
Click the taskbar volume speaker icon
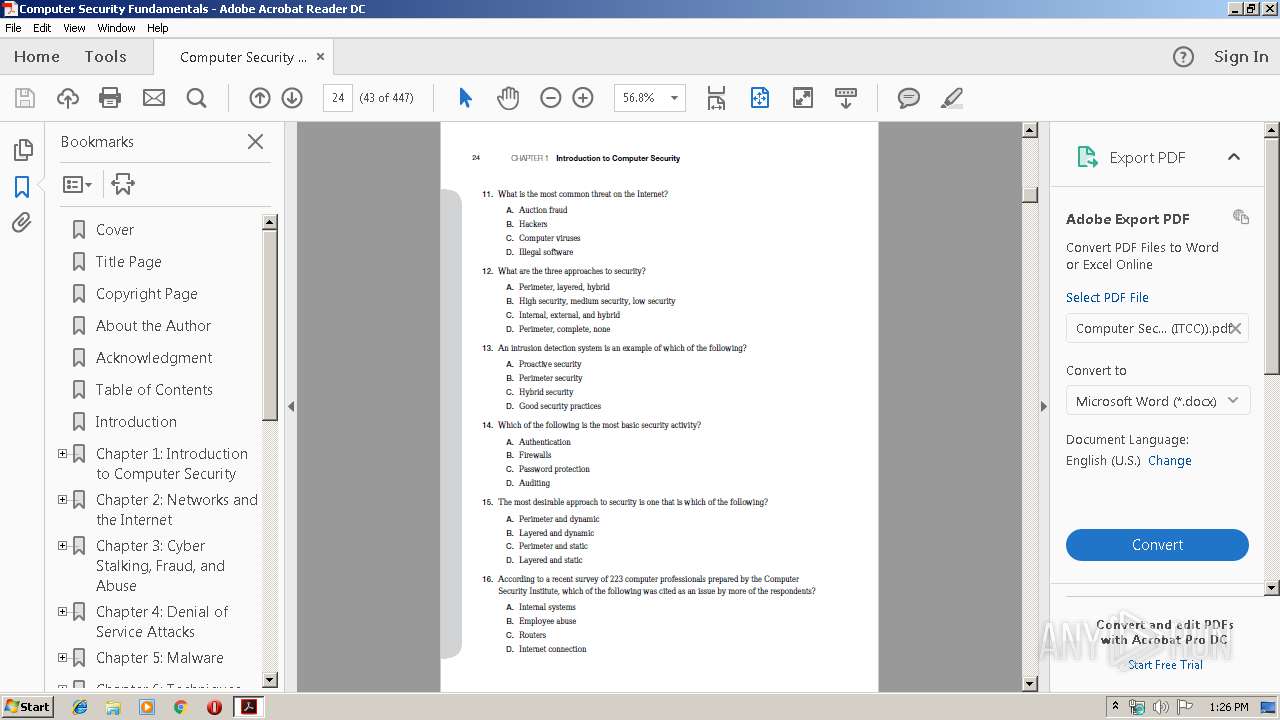tap(1160, 707)
